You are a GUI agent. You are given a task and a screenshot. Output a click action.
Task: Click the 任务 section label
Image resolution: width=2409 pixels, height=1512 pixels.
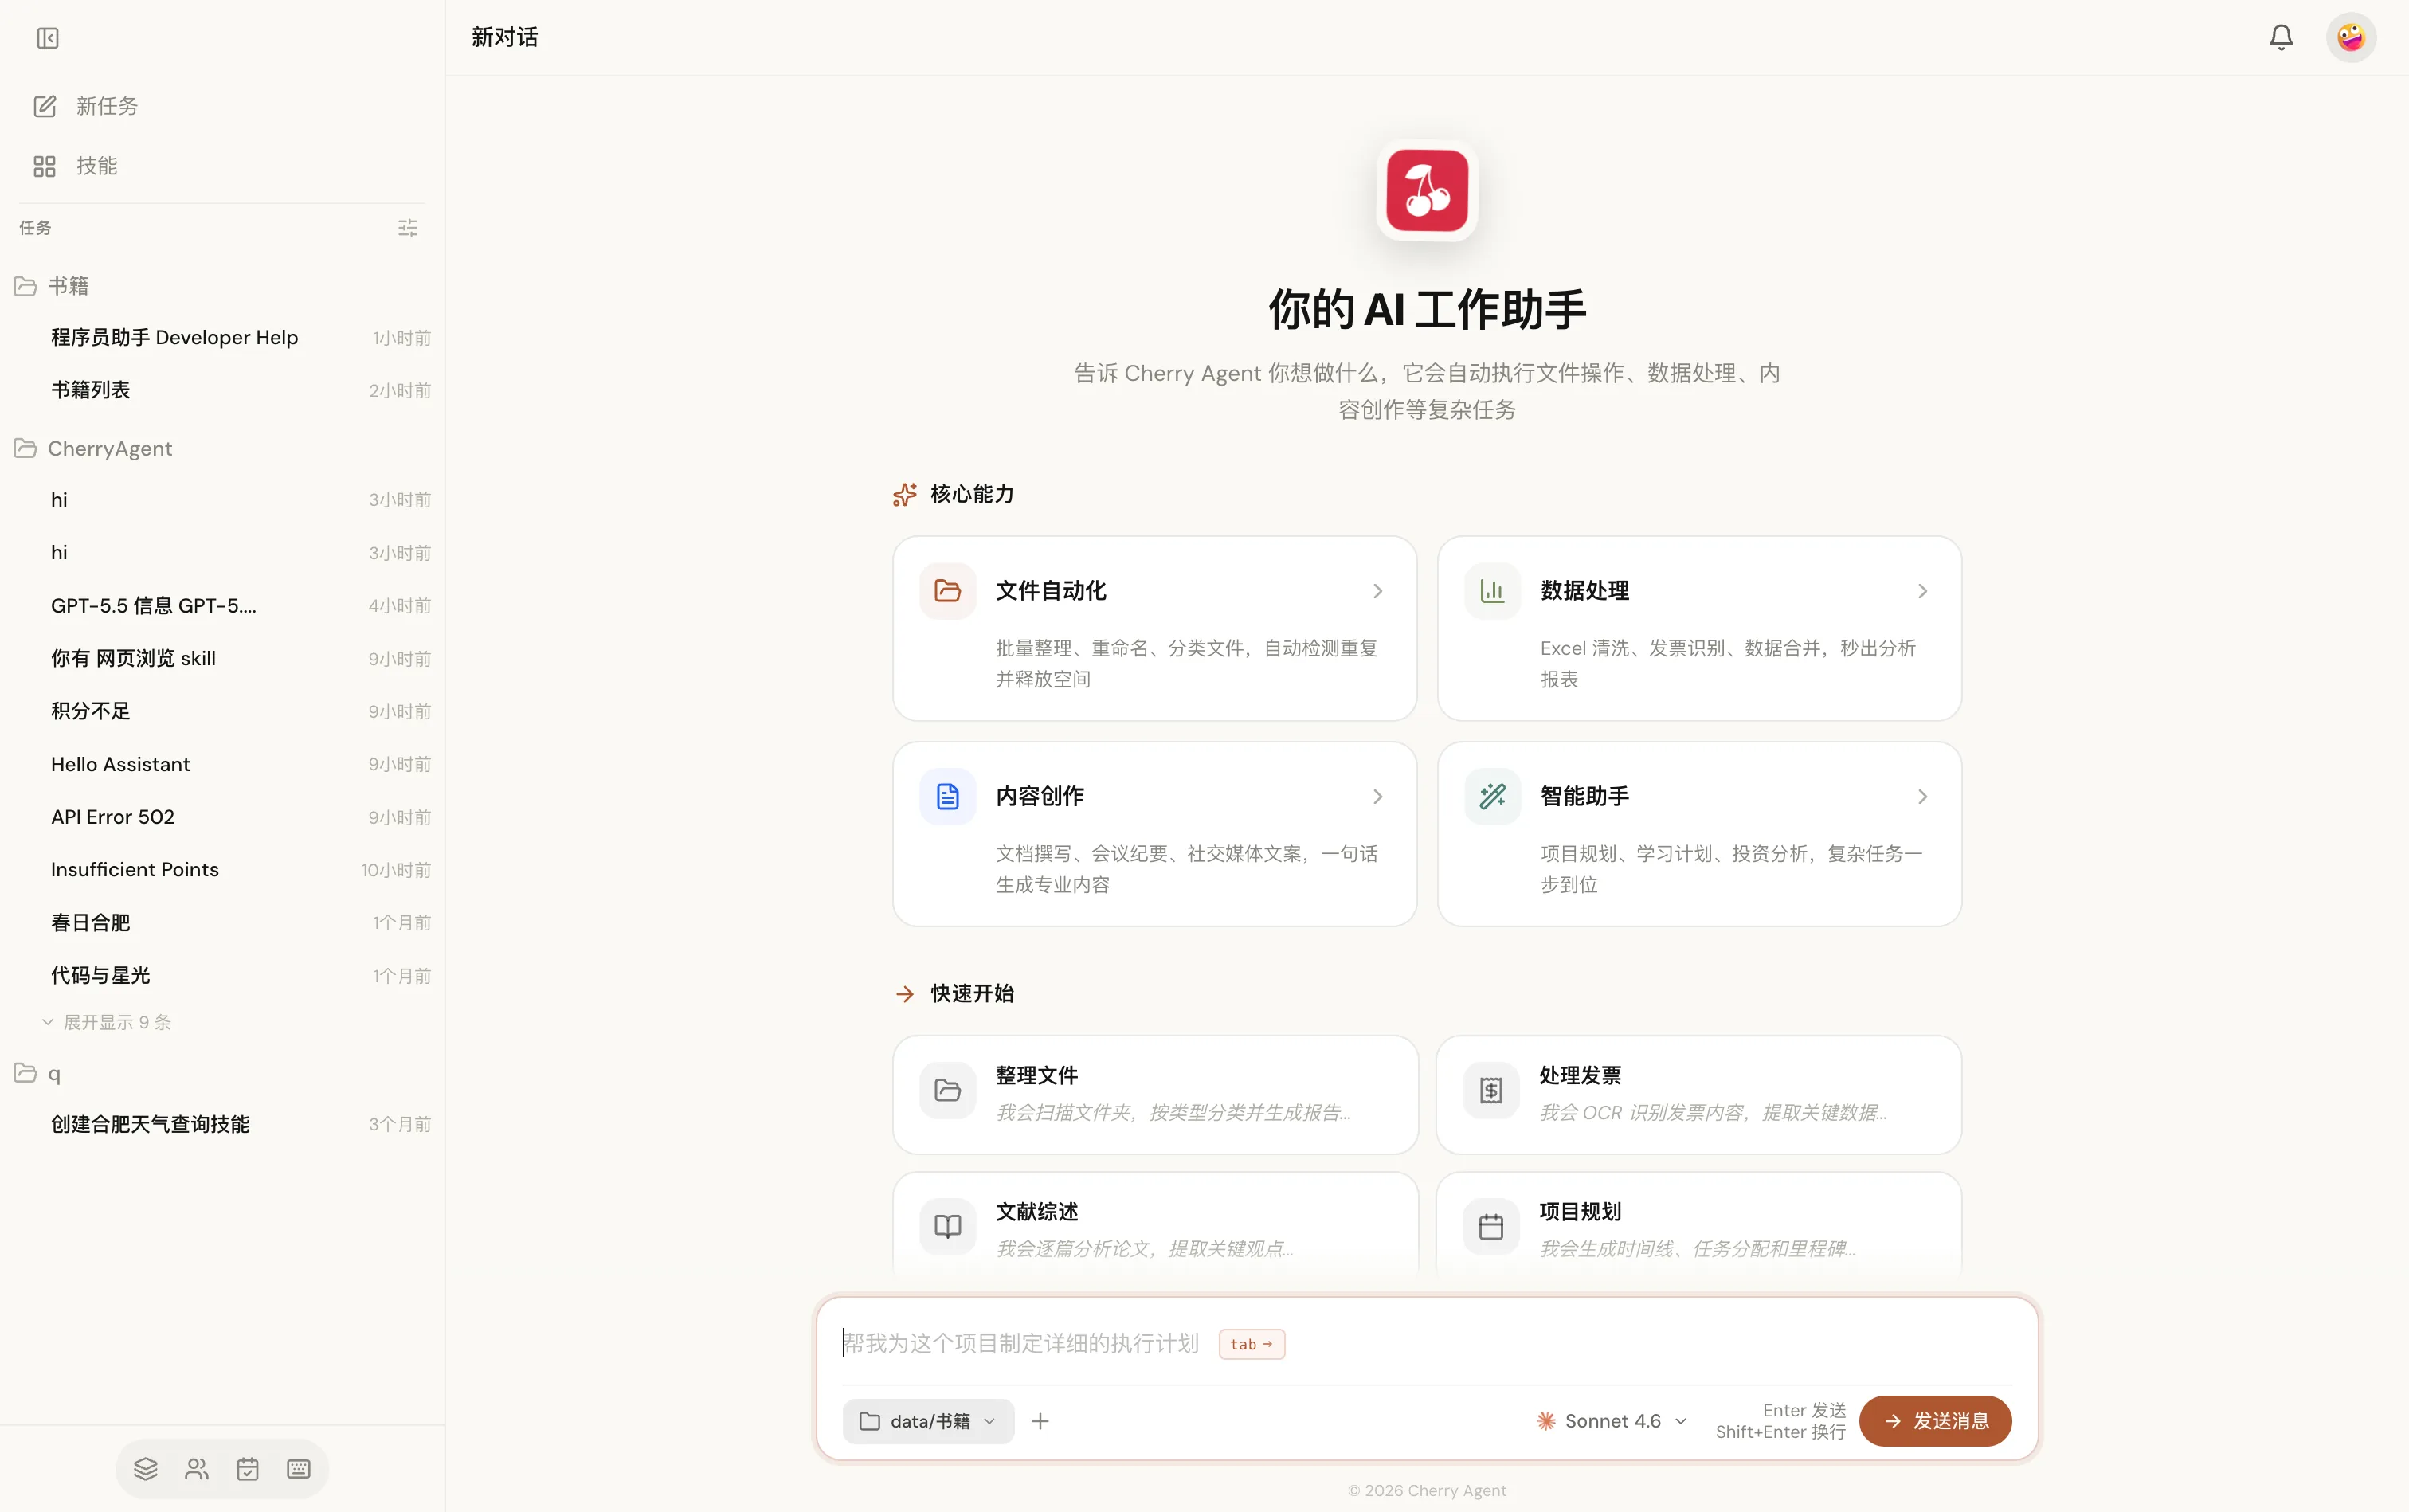coord(35,228)
